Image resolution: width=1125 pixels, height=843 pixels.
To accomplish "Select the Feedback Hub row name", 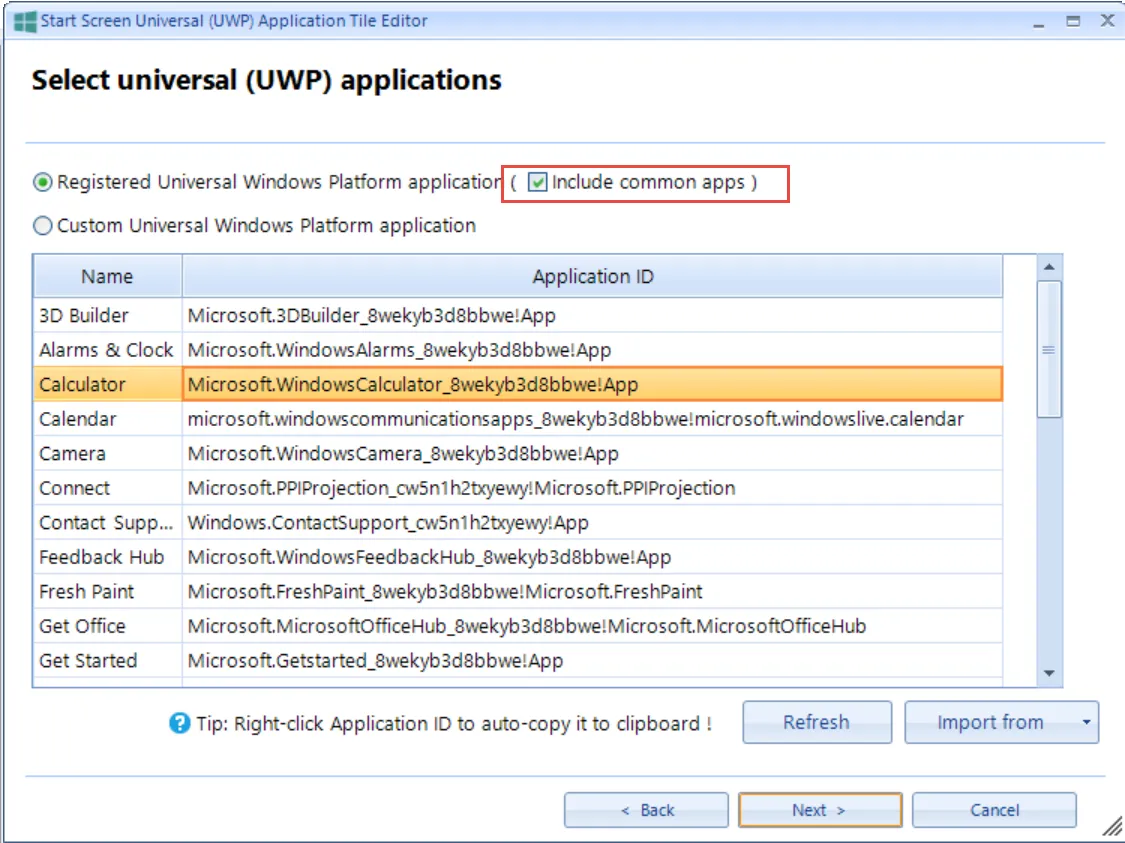I will 108,557.
